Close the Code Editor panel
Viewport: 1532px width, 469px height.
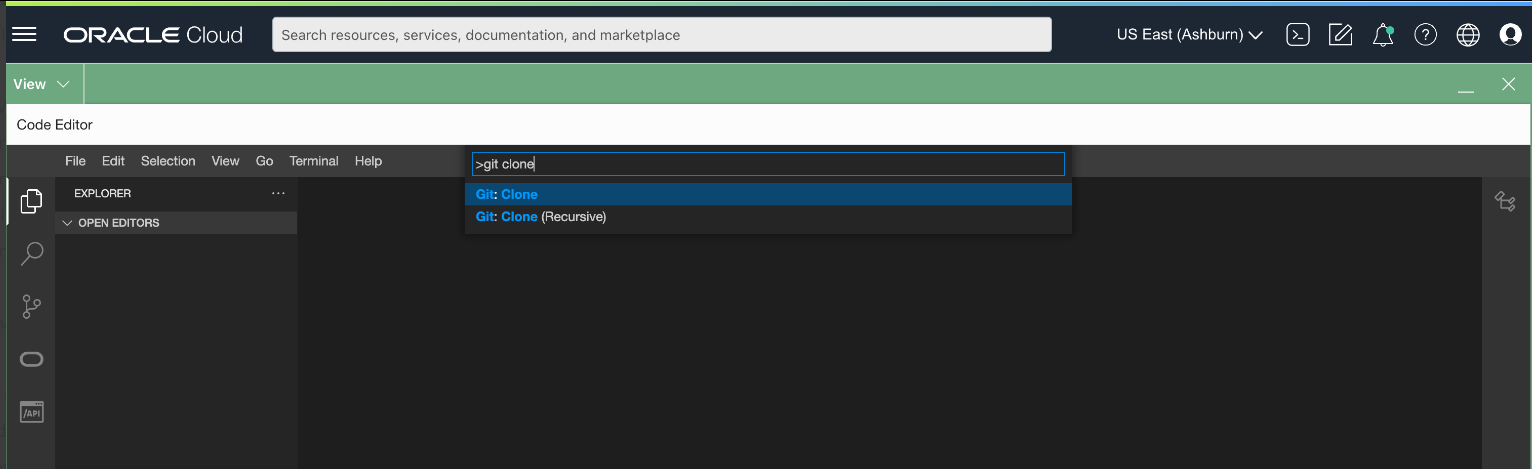(1509, 84)
